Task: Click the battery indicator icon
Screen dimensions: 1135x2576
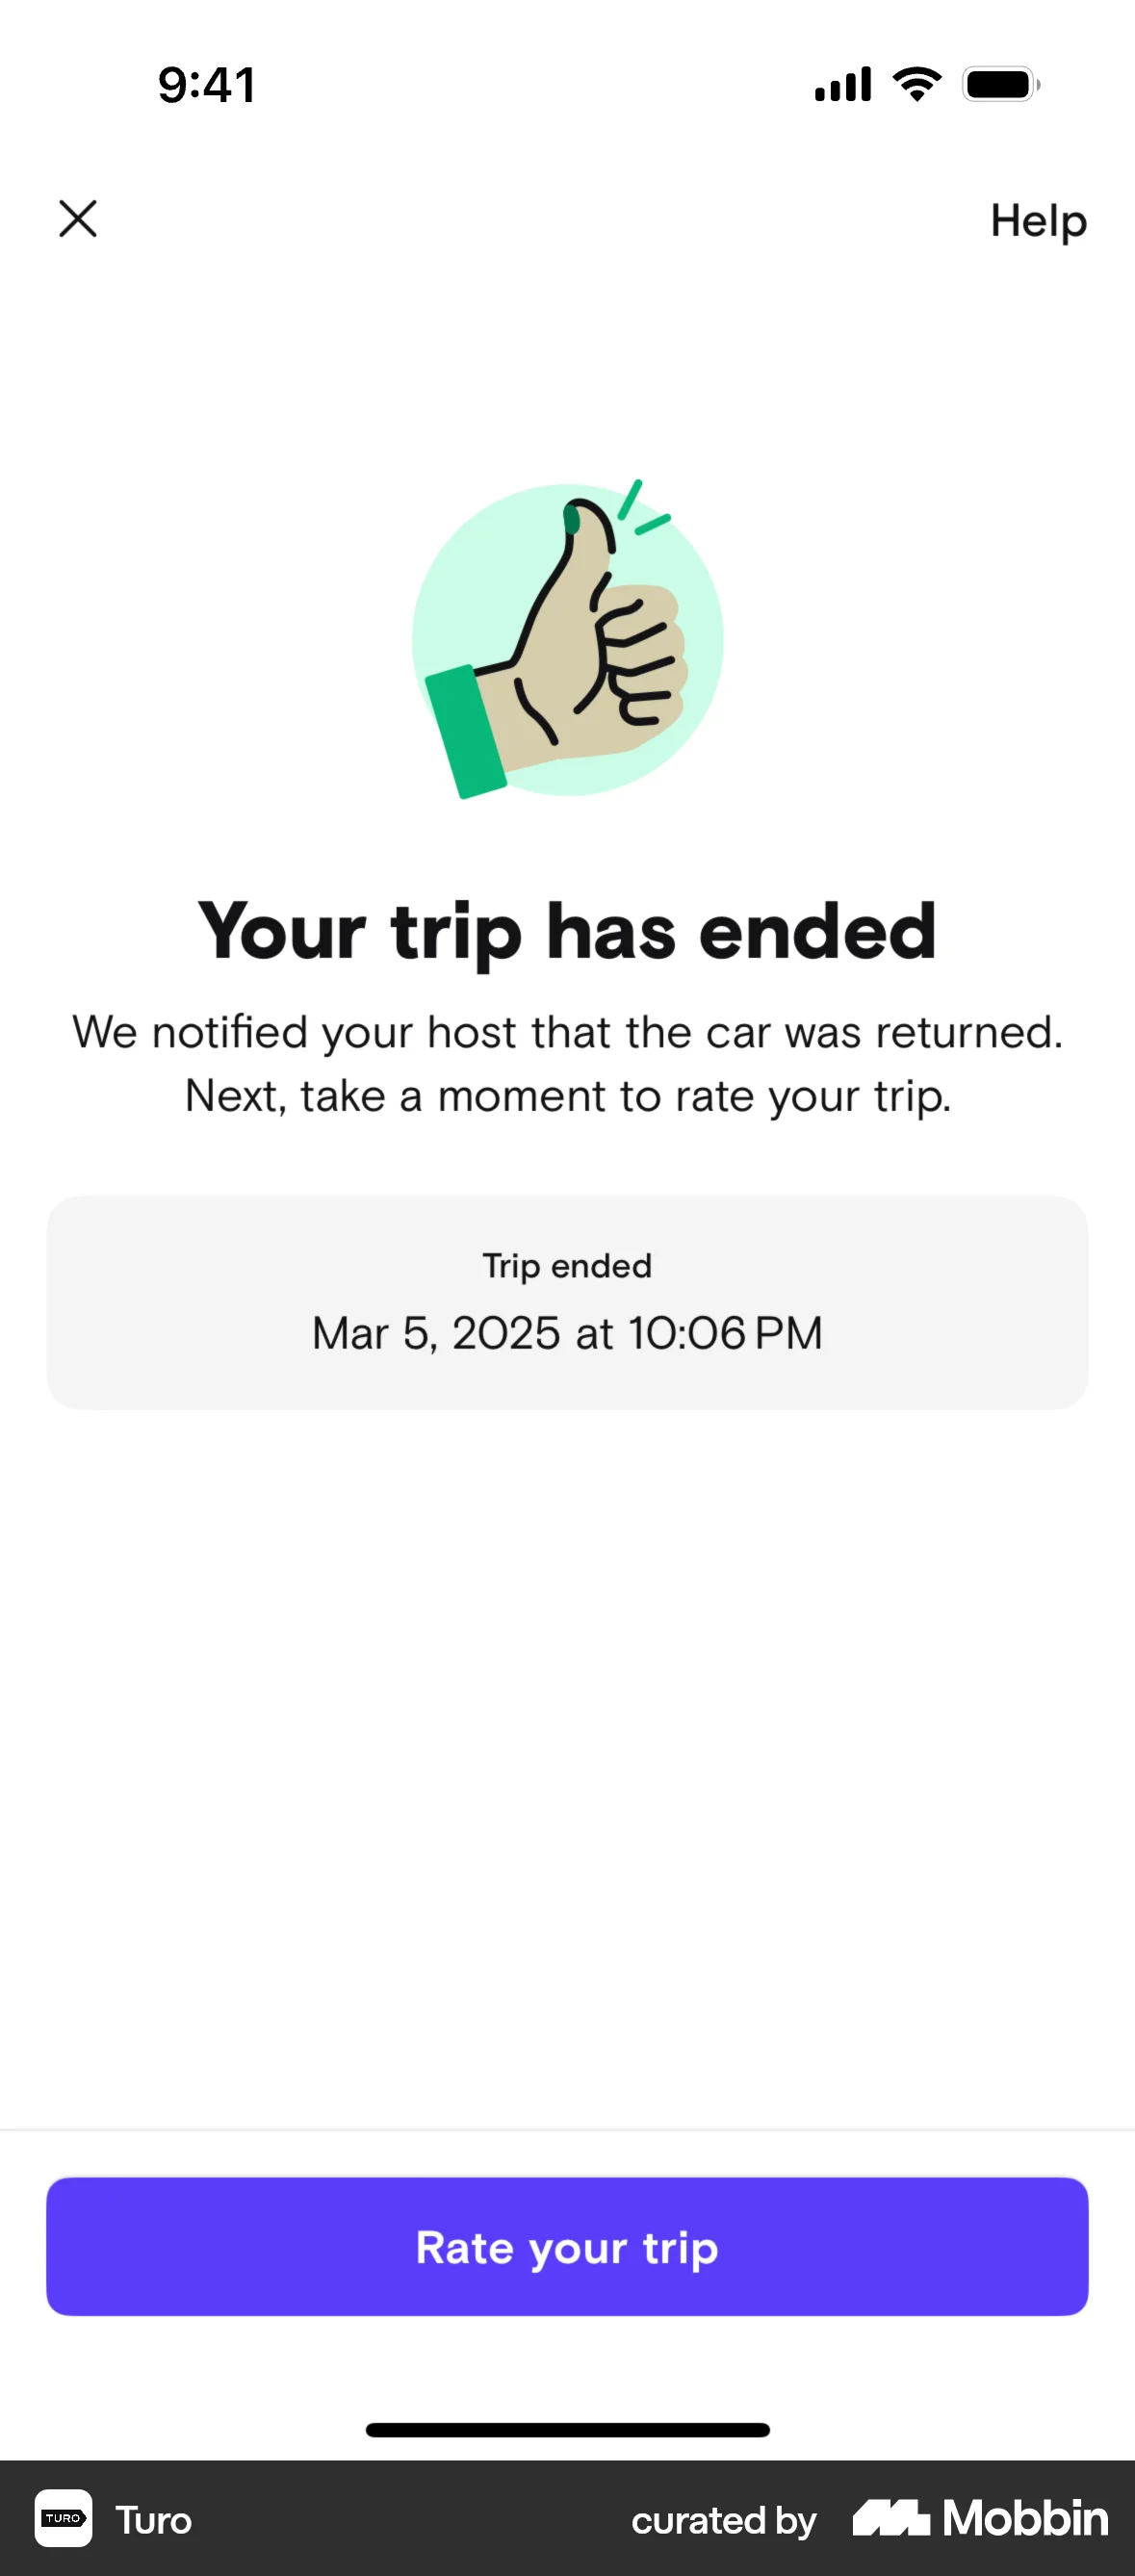Action: [x=1000, y=84]
